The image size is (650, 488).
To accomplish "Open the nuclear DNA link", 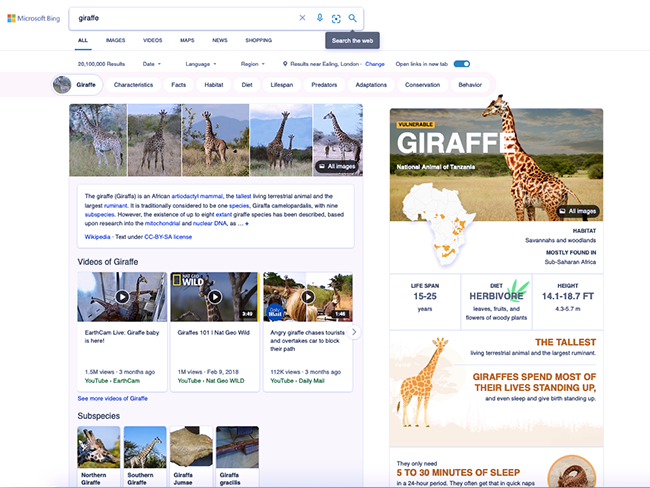I will (210, 223).
